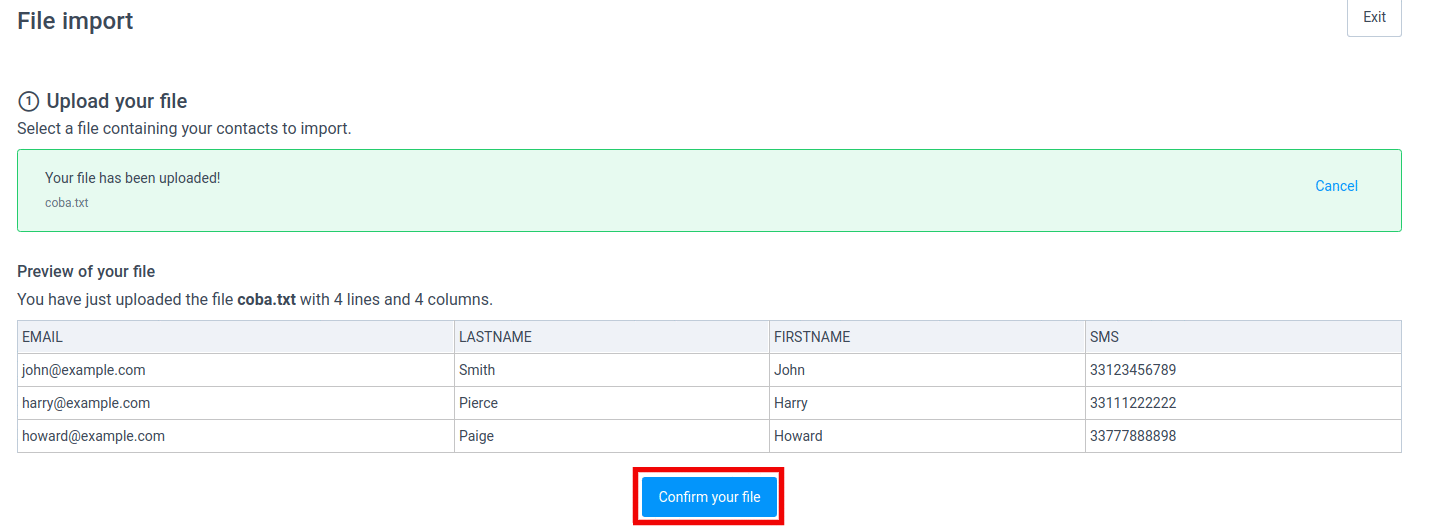Select the Smith last name cell
Image resolution: width=1433 pixels, height=527 pixels.
pyautogui.click(x=477, y=370)
